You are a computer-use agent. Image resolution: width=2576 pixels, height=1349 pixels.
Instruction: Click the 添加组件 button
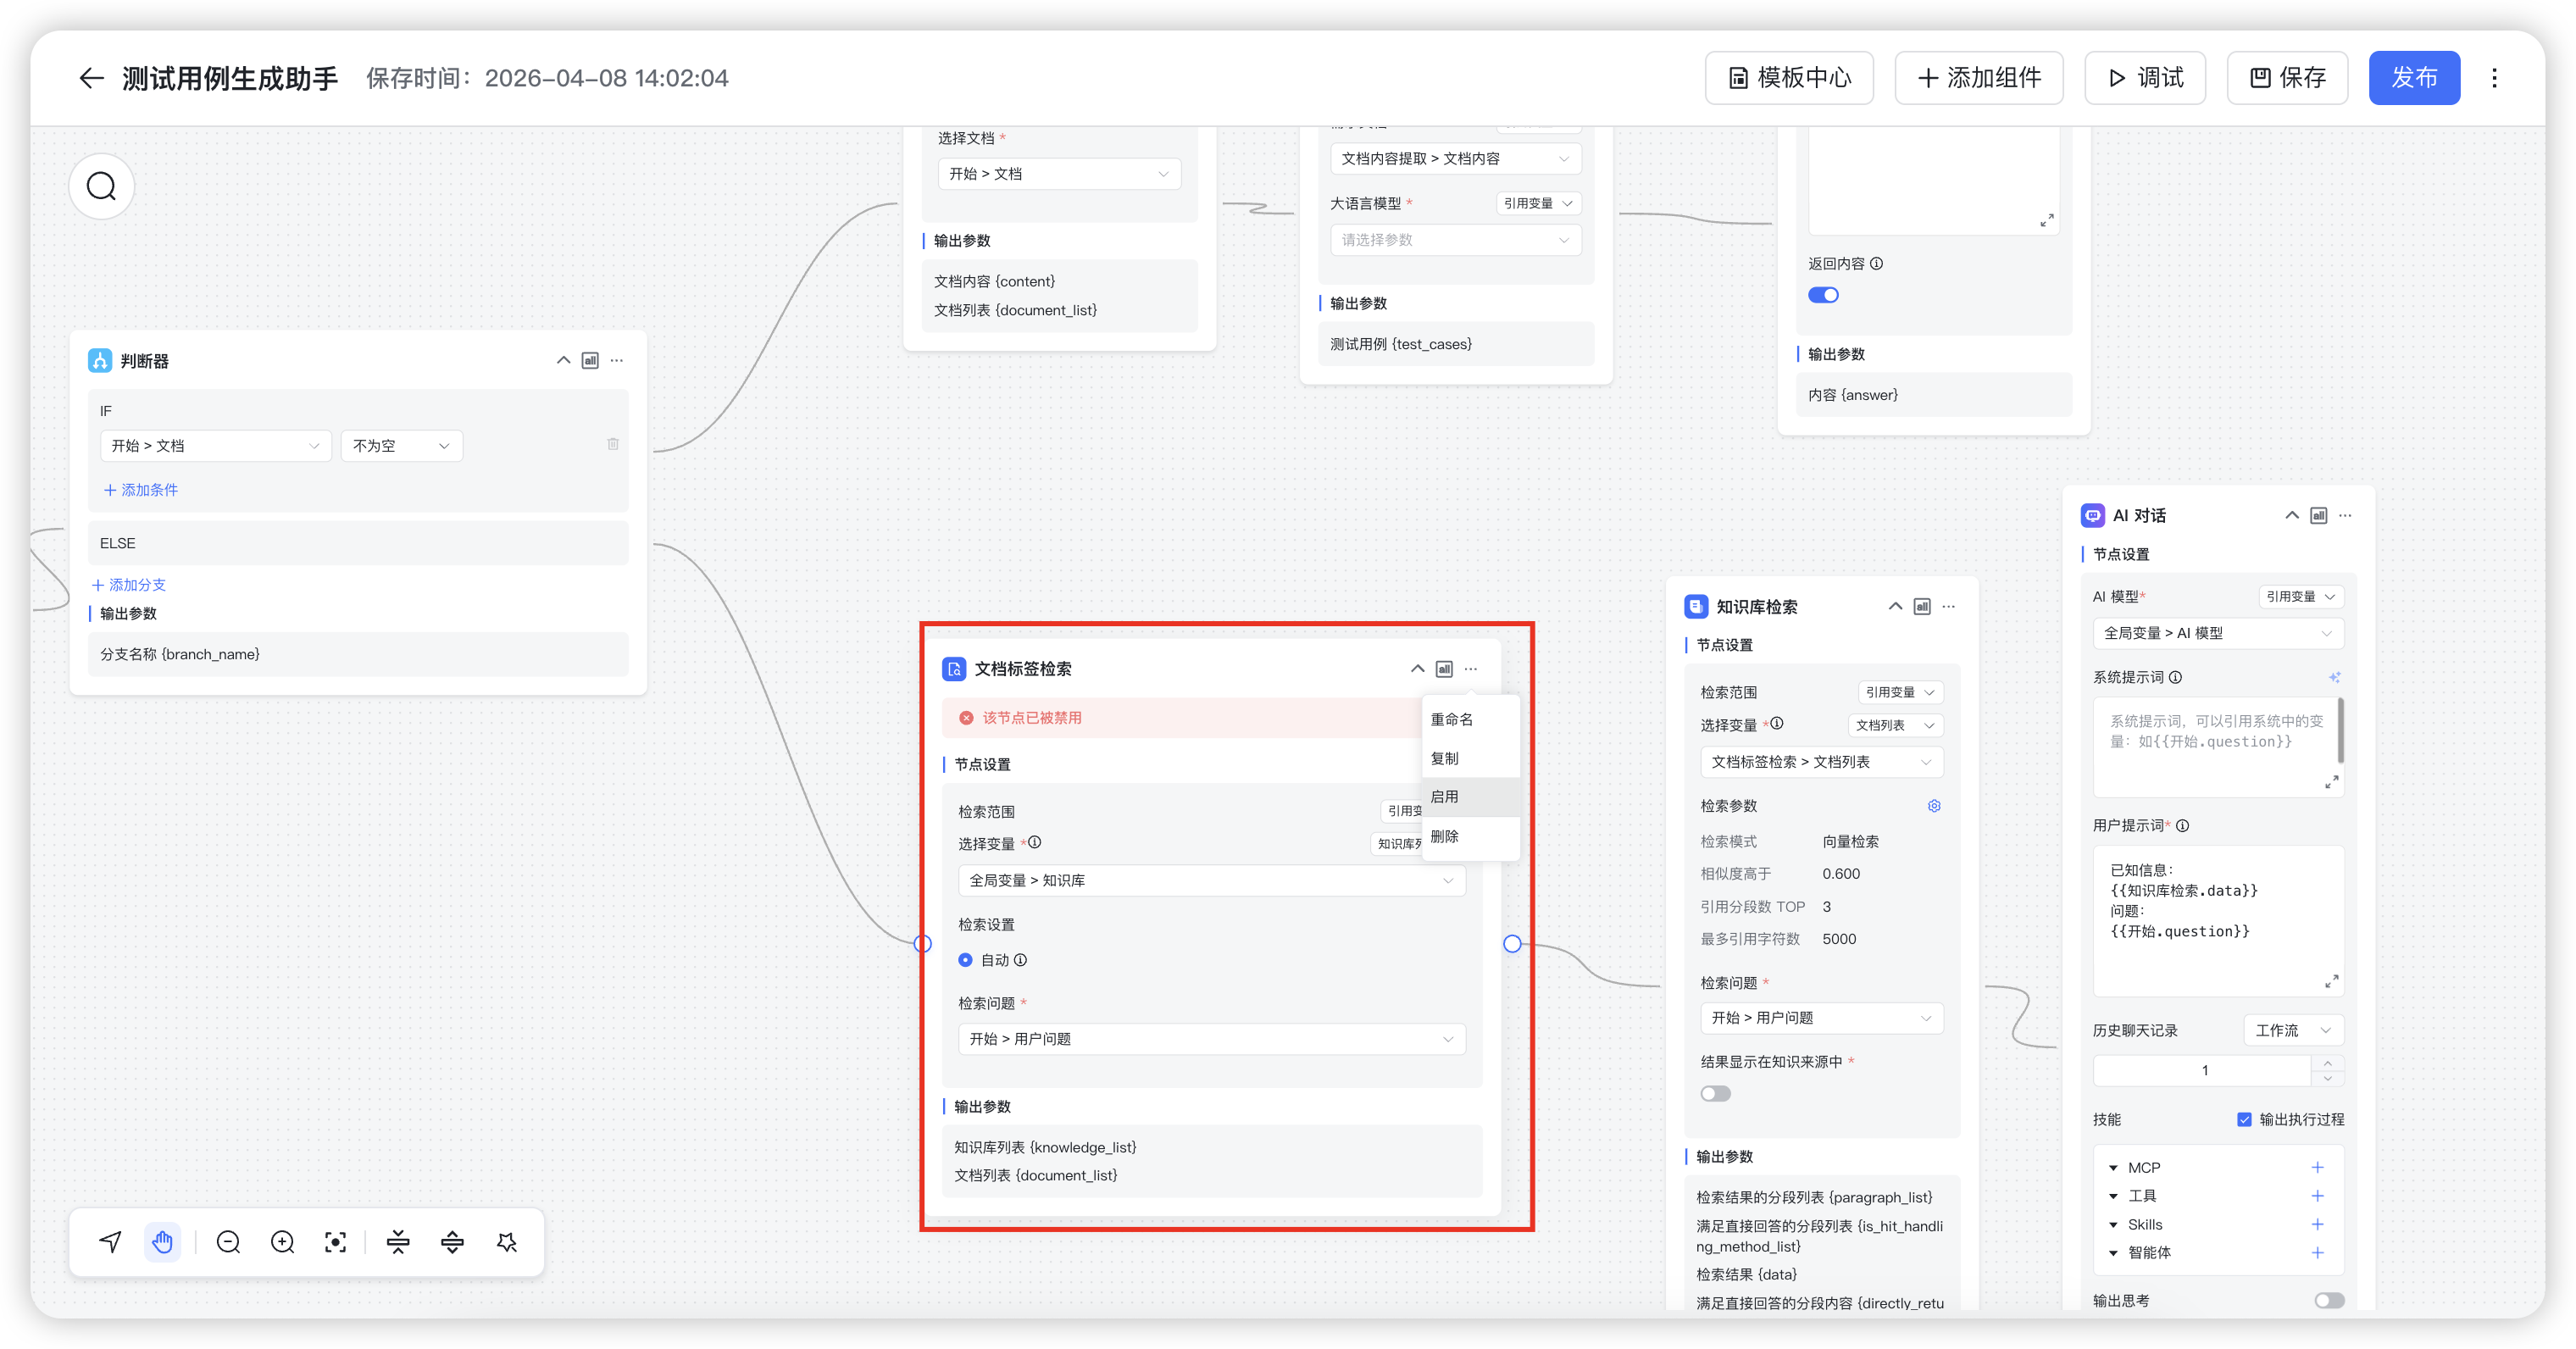pos(1979,78)
